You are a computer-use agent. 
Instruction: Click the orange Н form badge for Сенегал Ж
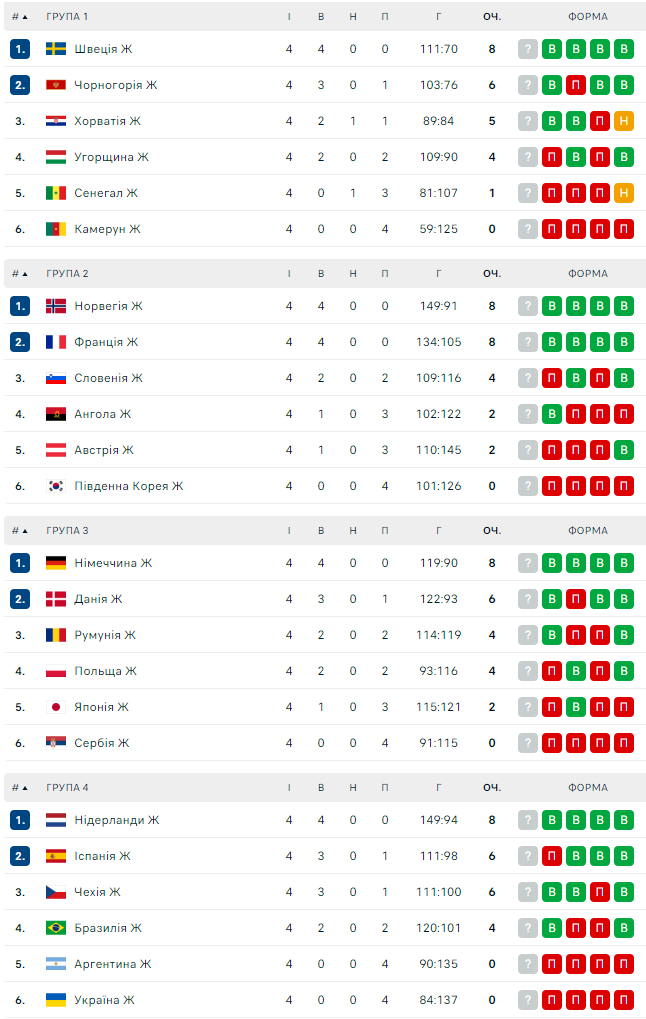pyautogui.click(x=624, y=193)
